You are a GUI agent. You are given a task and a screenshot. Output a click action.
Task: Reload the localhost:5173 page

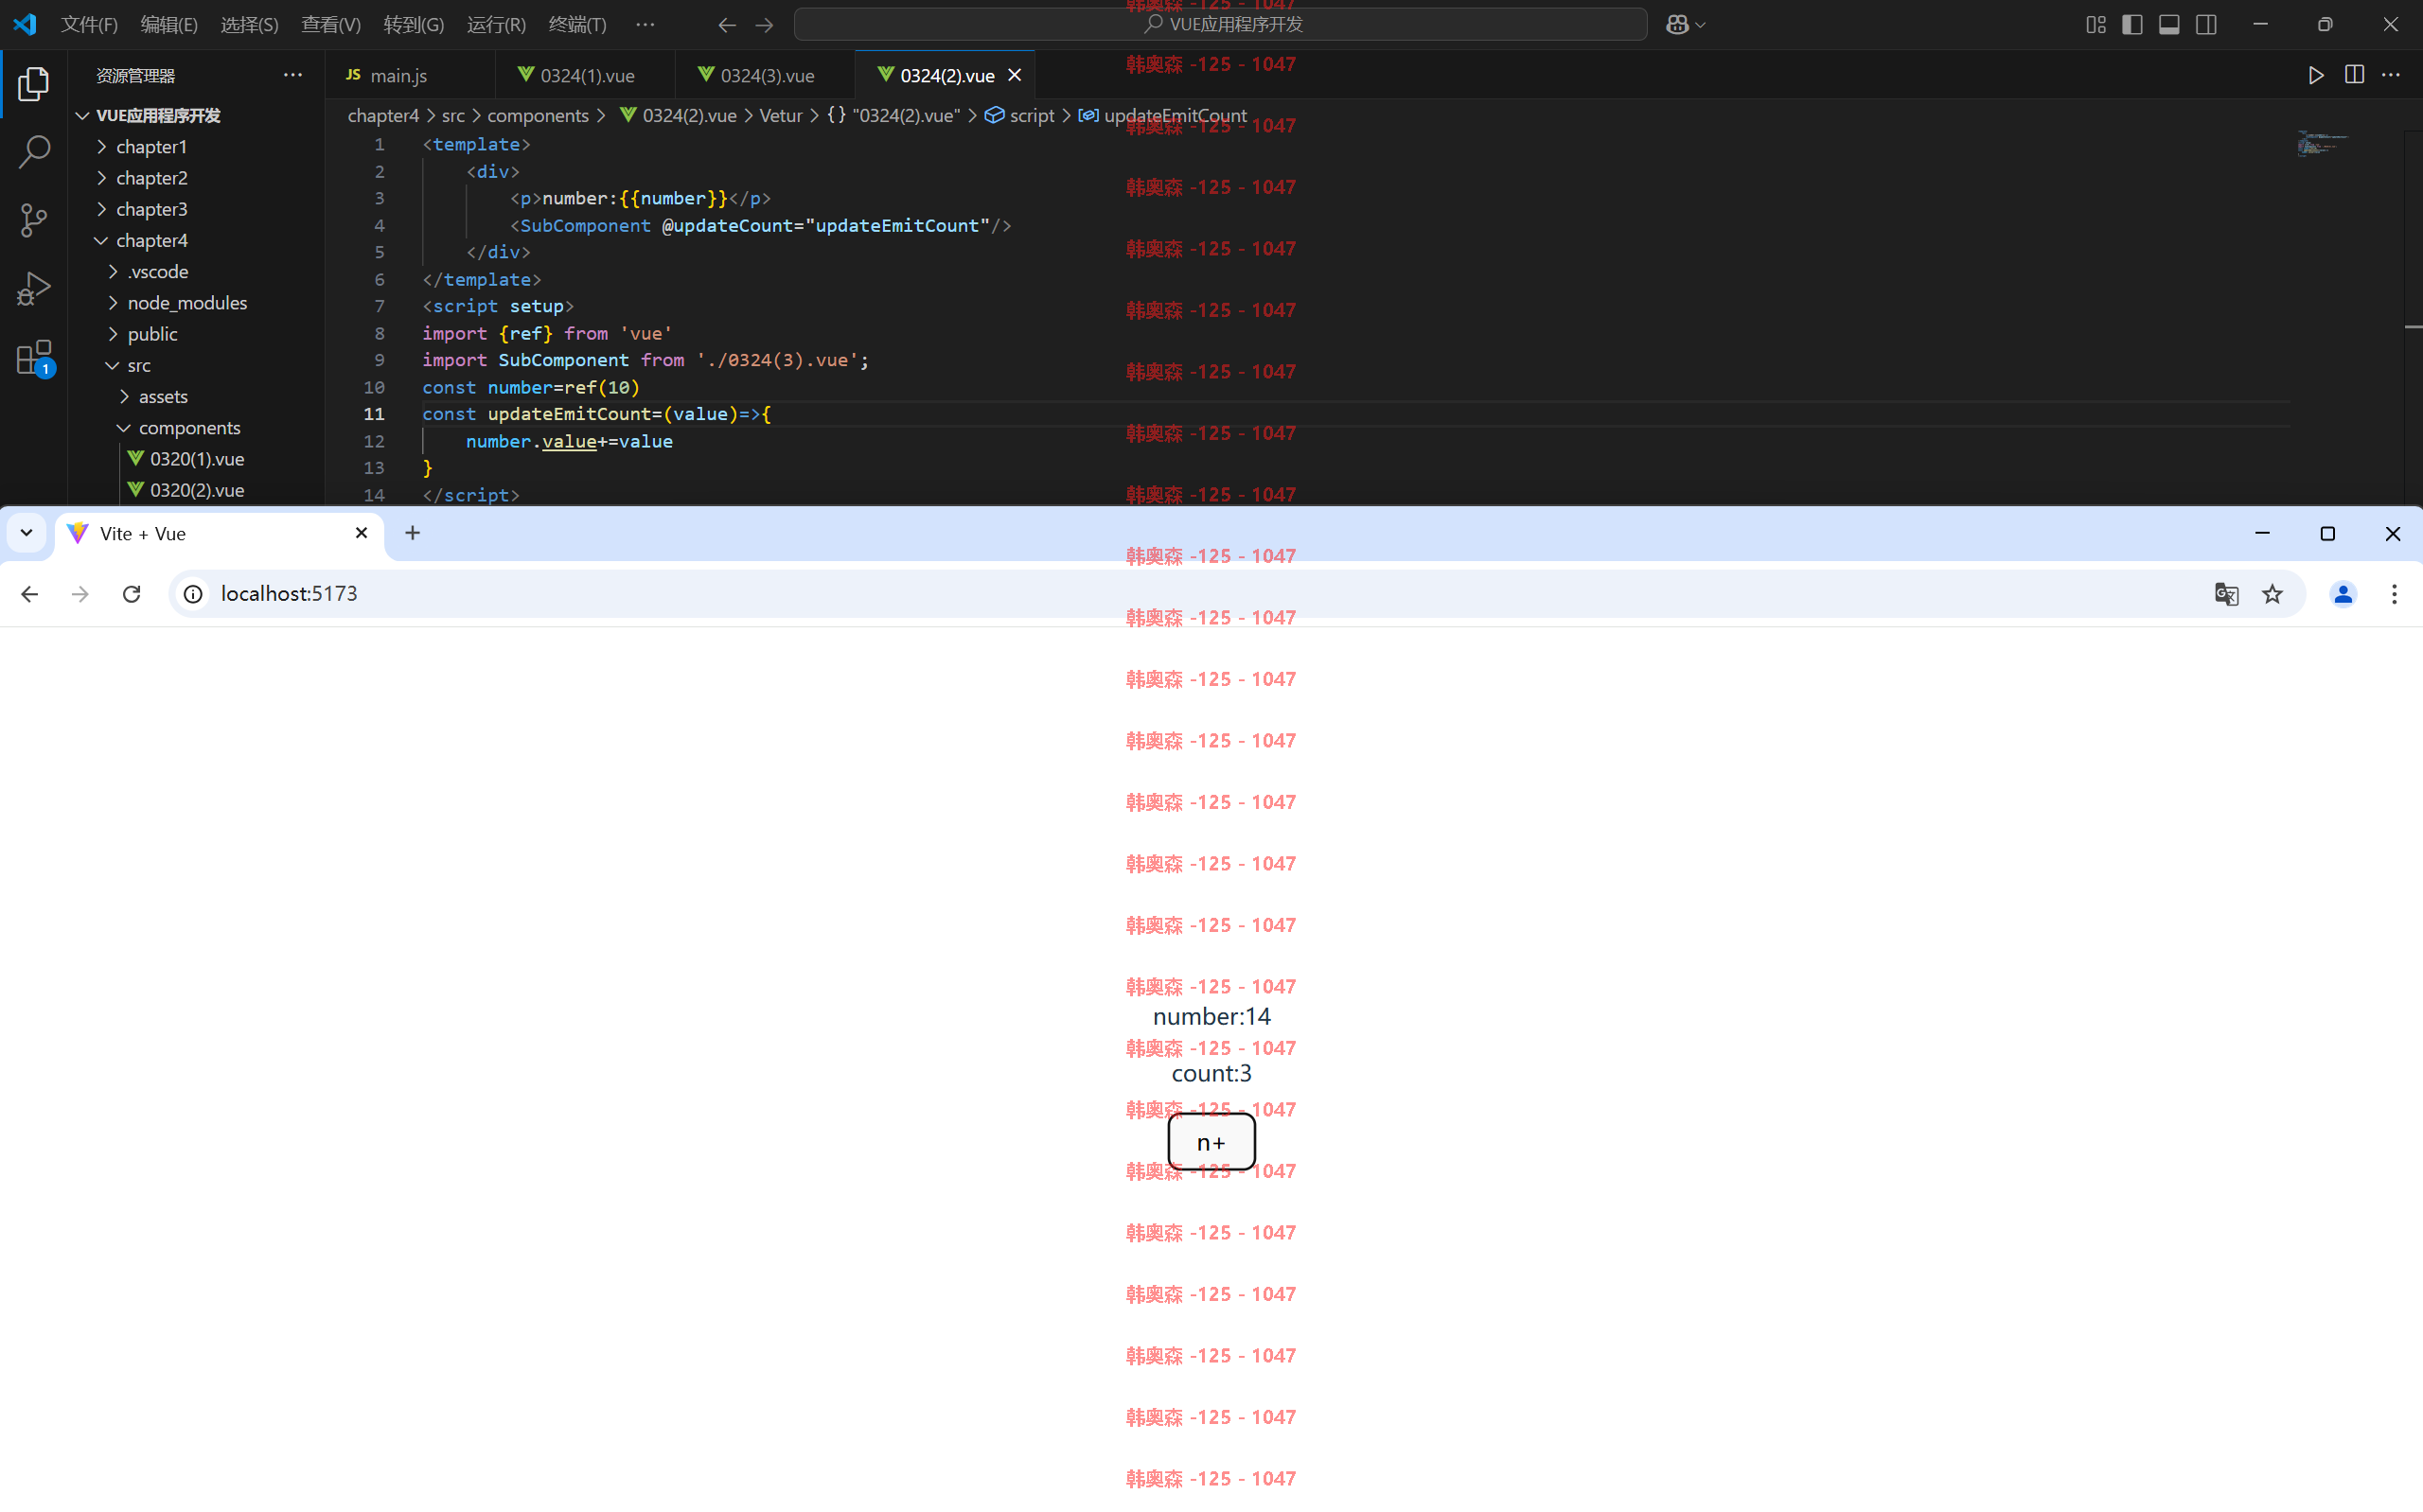pos(132,594)
